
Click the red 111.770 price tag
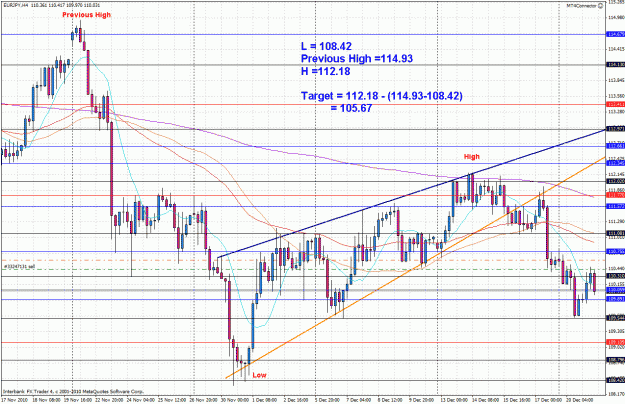coord(615,195)
